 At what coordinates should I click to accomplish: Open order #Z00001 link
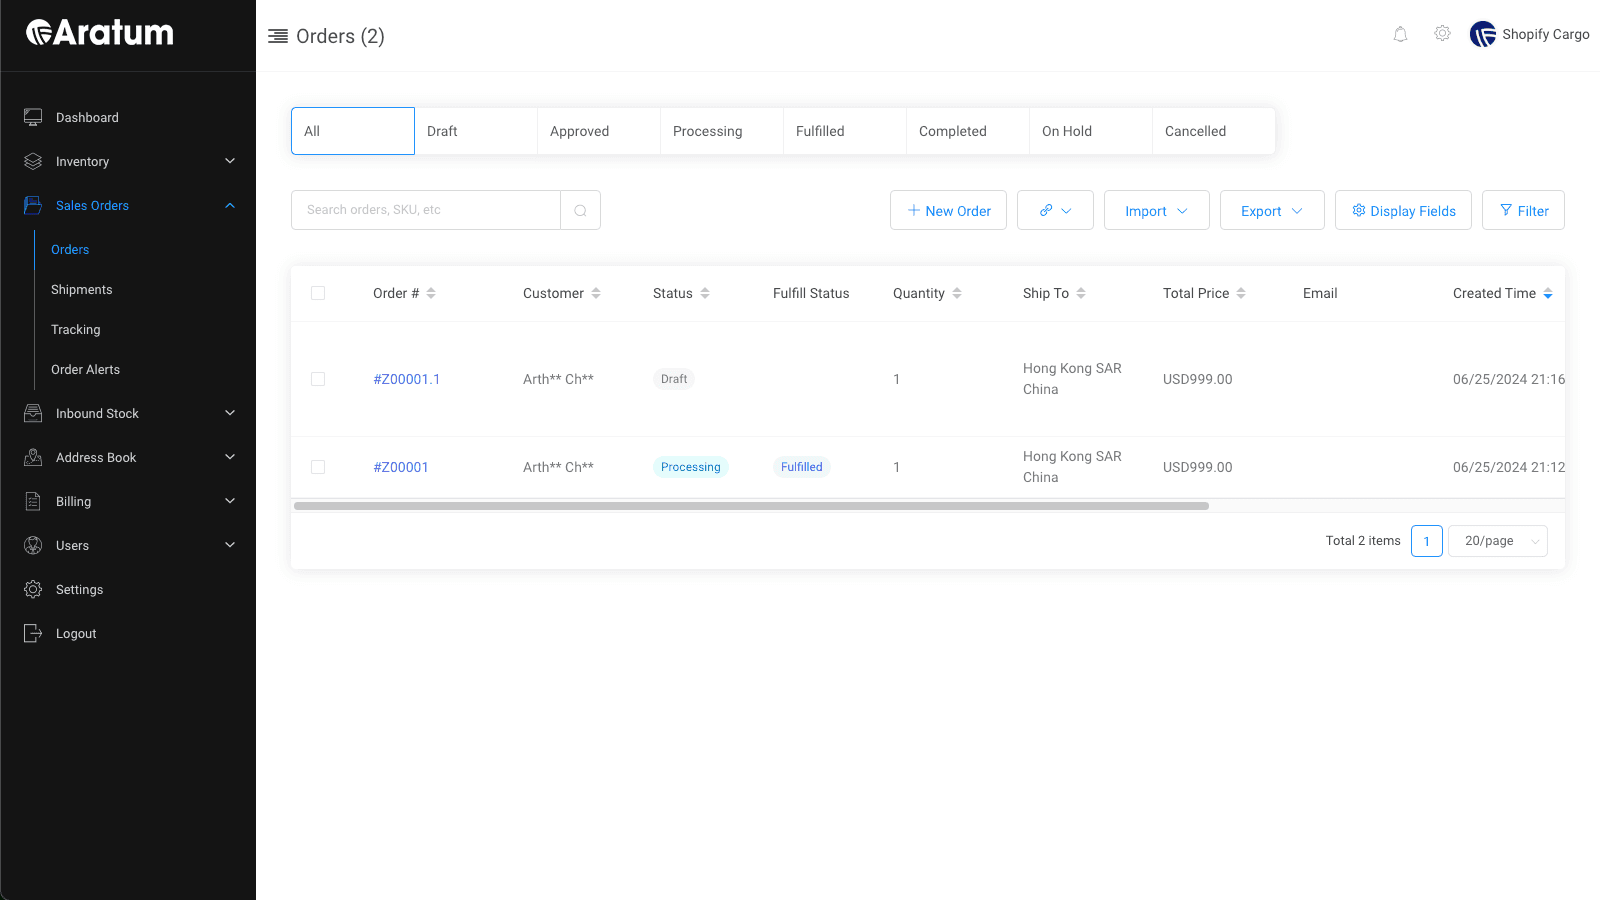401,467
